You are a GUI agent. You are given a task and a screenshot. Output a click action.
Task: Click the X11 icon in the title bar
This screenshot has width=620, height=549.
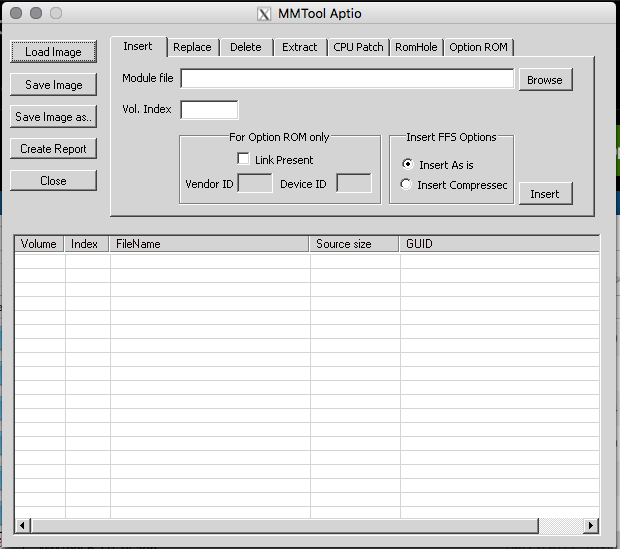pyautogui.click(x=264, y=14)
